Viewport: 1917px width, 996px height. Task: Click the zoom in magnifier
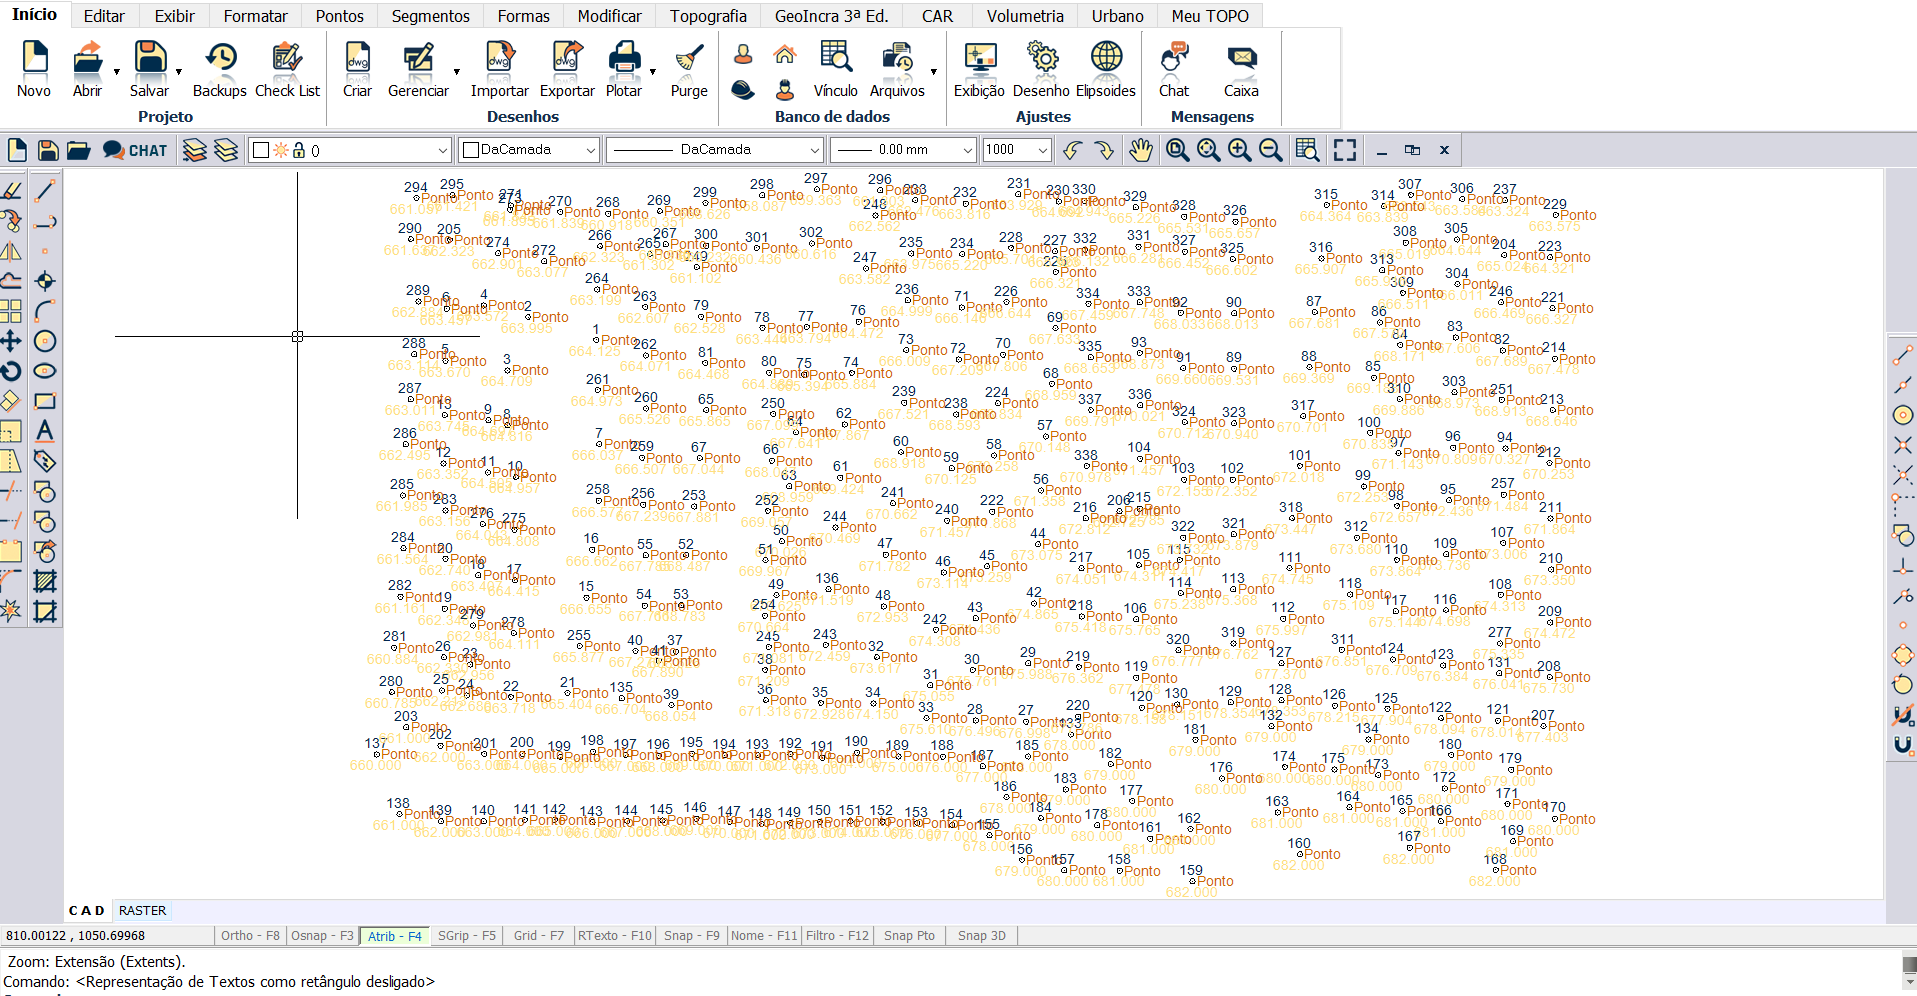pyautogui.click(x=1239, y=150)
